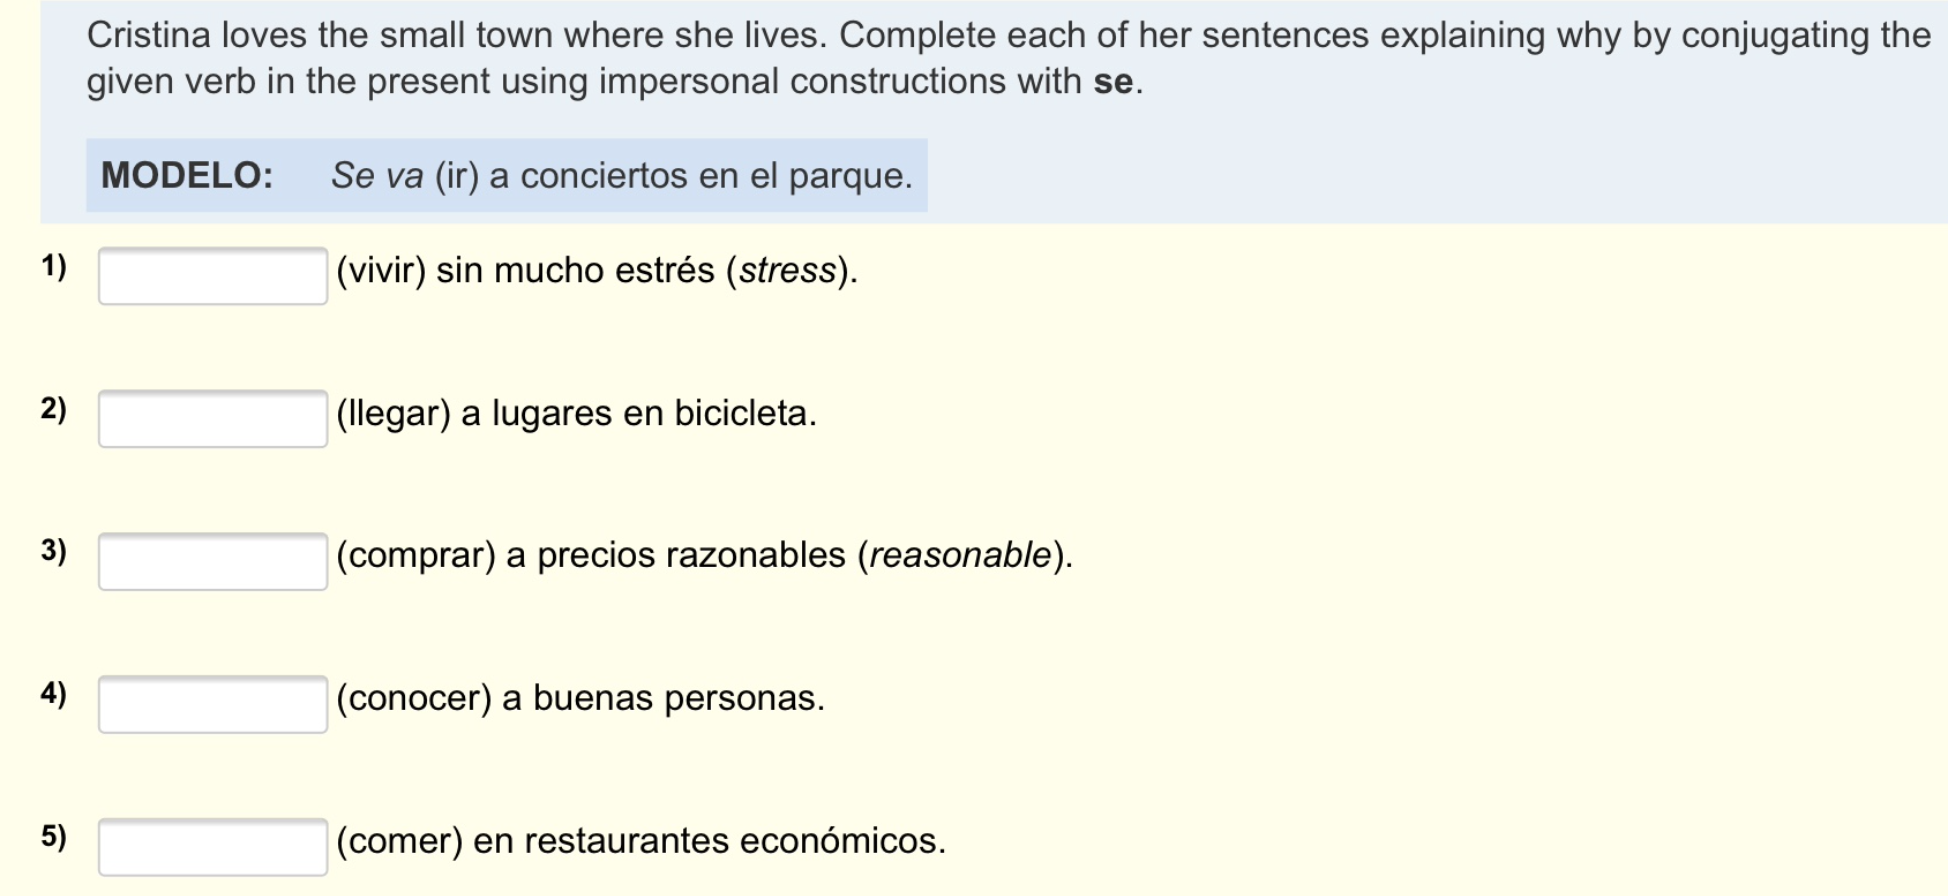Click the phrase 'en restaurantes económicos'
Screen dimensions: 1948x896
[709, 841]
